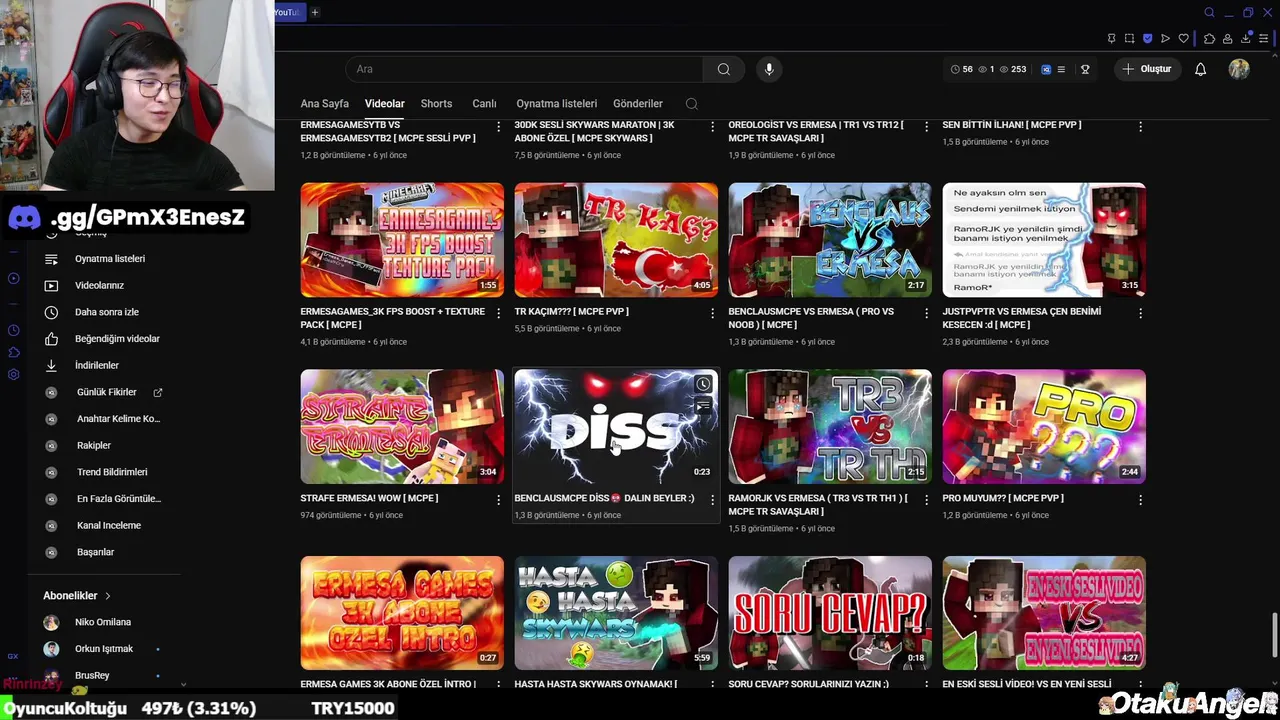Open HASTA HASTA SKYWARS video thumbnail

click(616, 613)
